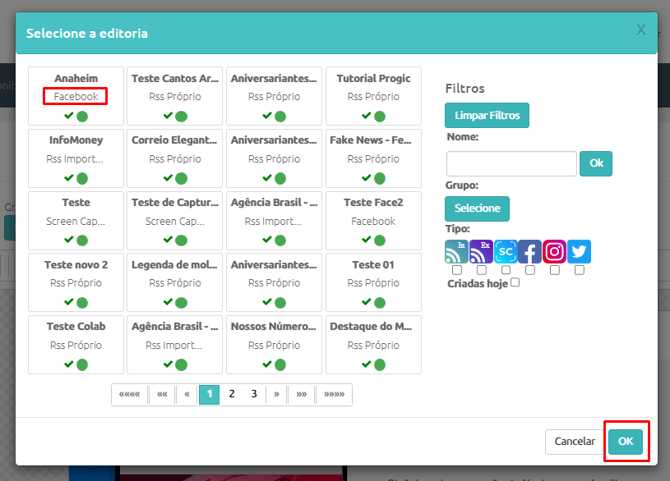This screenshot has width=670, height=481.
Task: Toggle the Criadas hoje checkbox
Action: tap(515, 282)
